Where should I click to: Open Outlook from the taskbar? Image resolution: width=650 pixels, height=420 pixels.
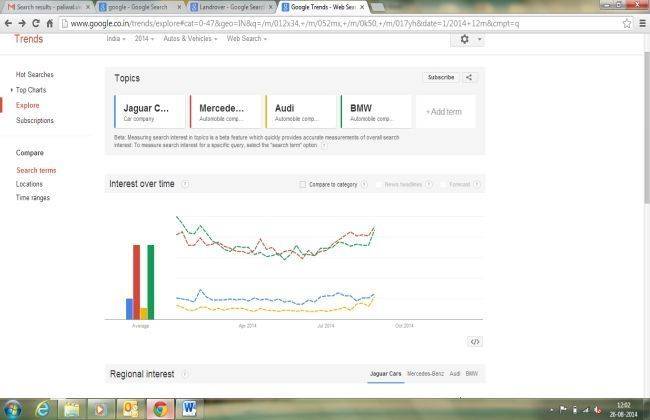pos(131,409)
